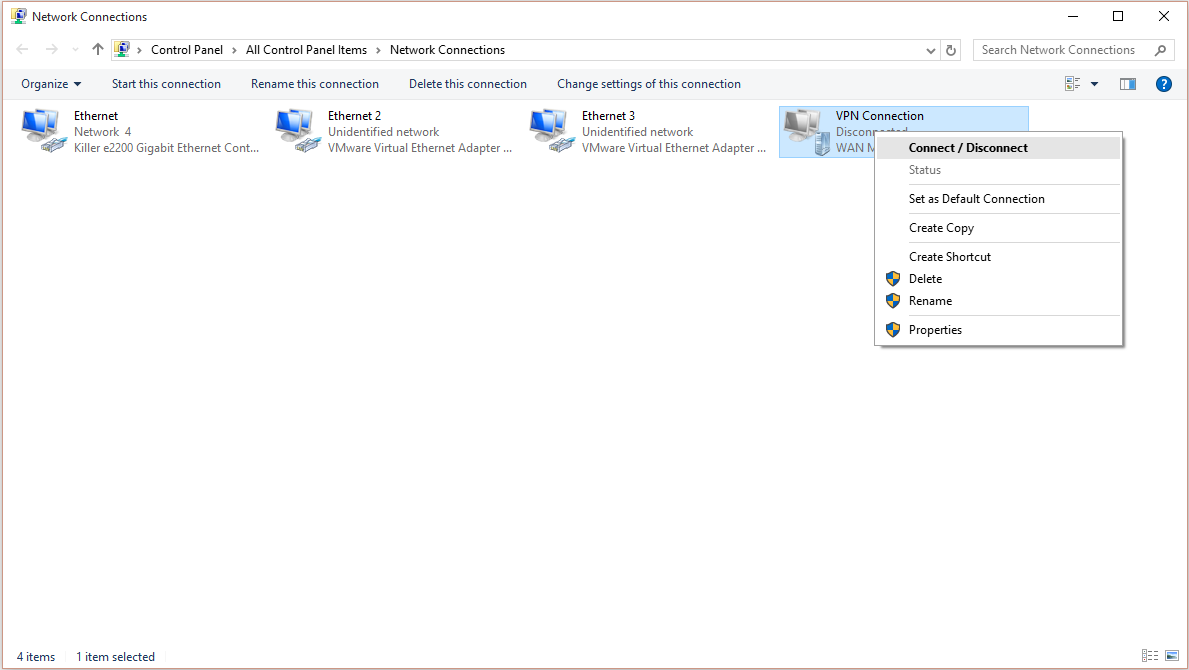Screen dimensions: 1189x670
Task: Open Help with the blue question mark icon
Action: coord(1163,84)
